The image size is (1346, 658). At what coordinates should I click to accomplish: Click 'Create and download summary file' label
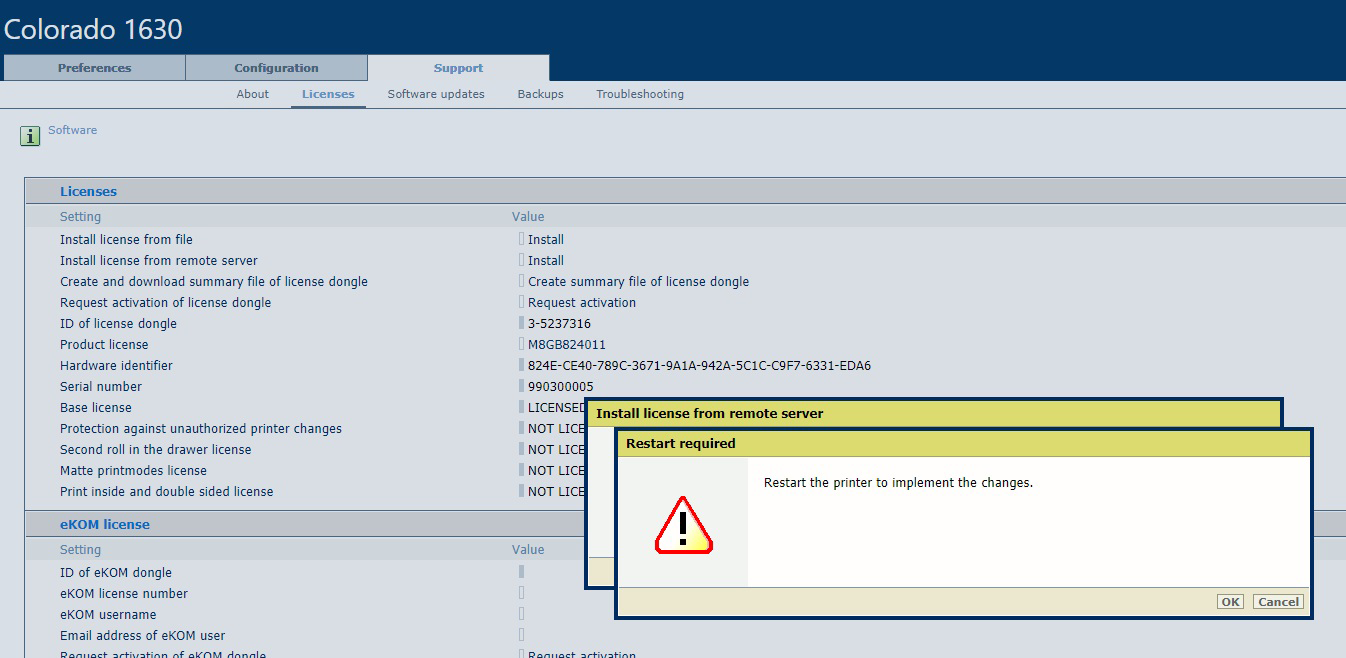pos(214,281)
